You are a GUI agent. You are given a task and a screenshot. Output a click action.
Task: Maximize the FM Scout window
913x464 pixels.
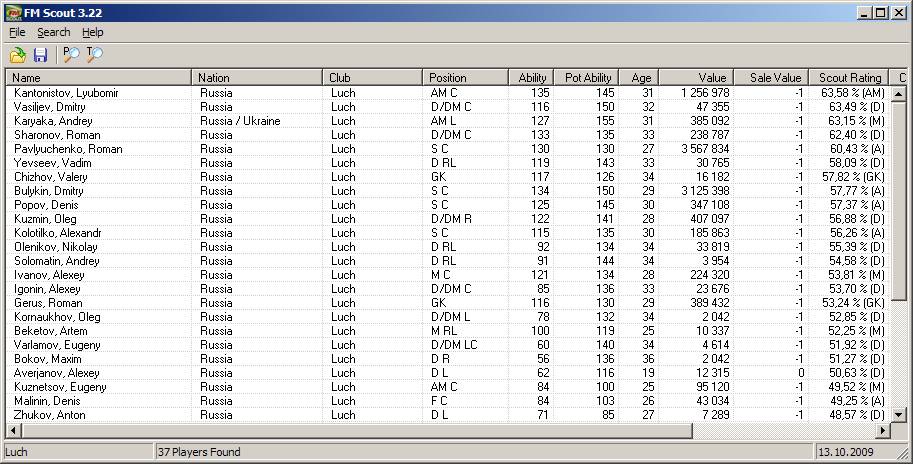point(881,13)
